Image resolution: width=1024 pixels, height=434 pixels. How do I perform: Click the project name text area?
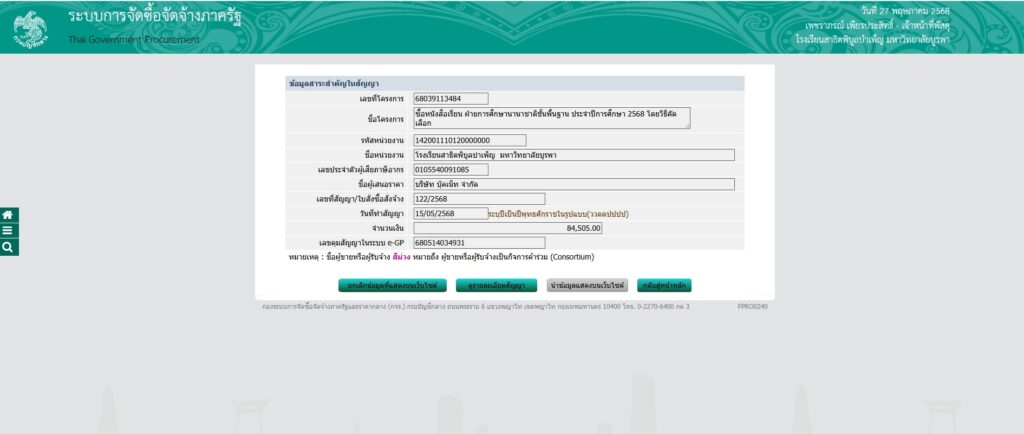click(550, 118)
